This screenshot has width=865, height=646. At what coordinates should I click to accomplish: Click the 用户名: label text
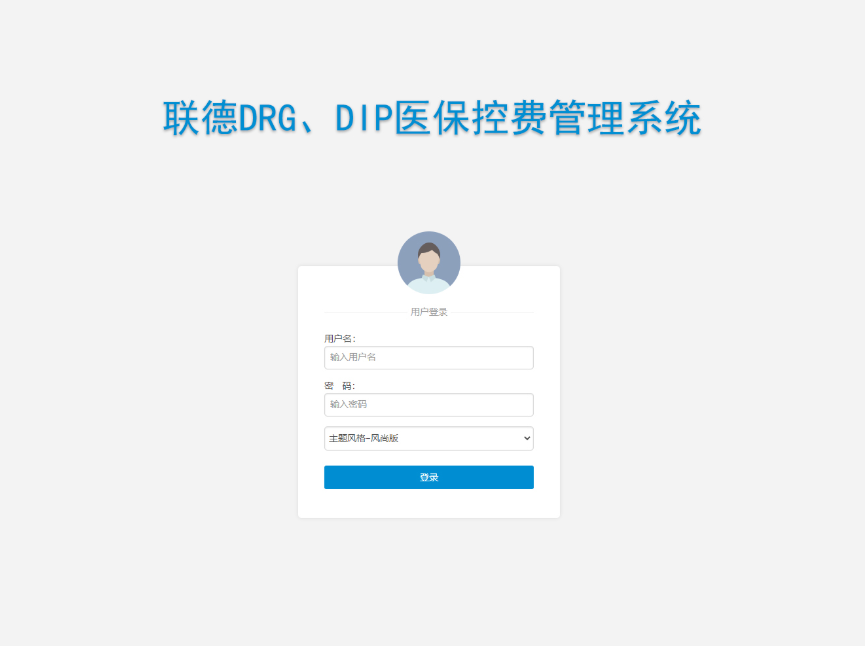pos(340,338)
